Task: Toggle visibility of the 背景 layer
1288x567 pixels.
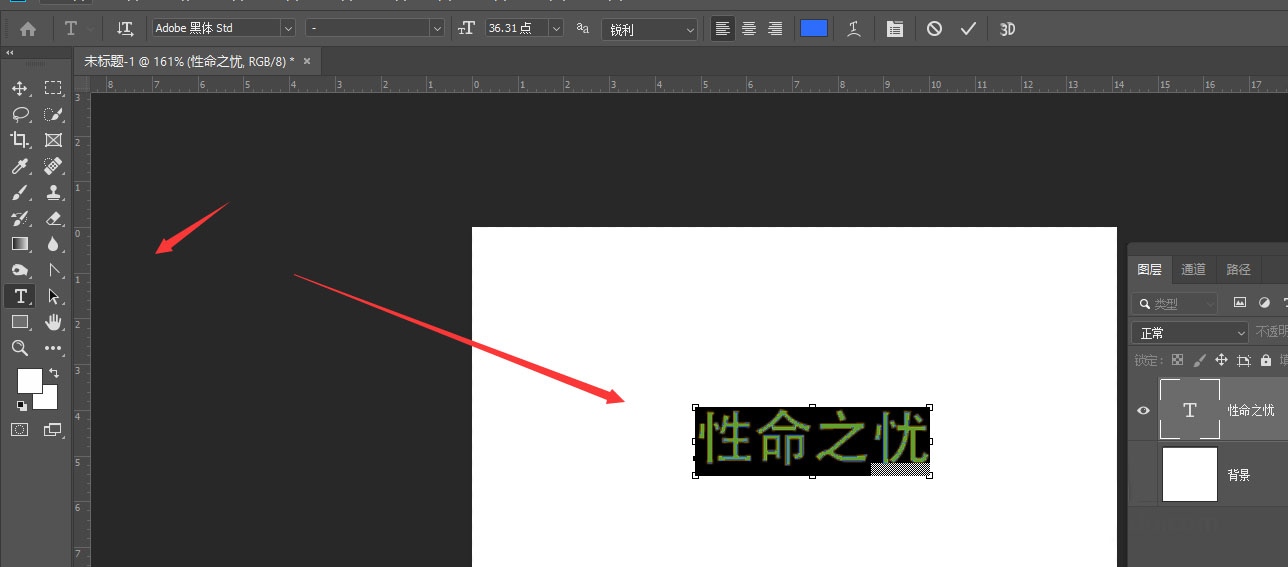Action: (x=1144, y=474)
